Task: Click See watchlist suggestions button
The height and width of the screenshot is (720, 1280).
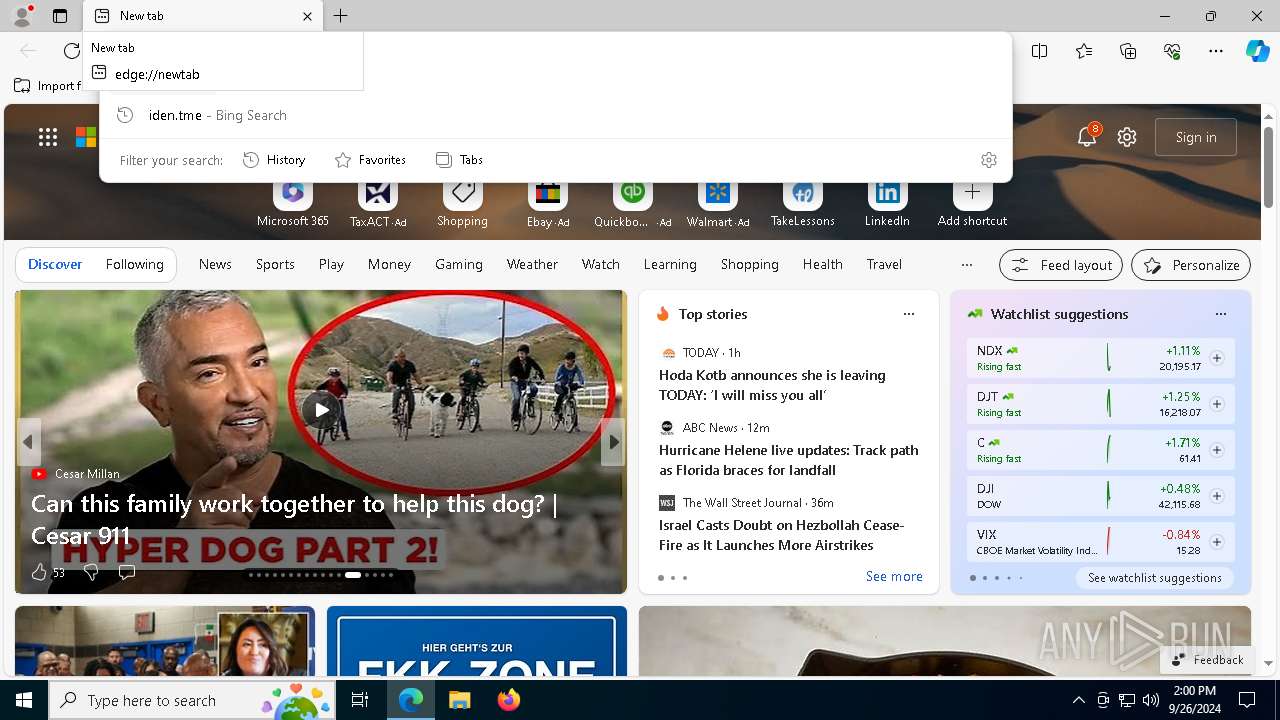Action: point(1155,578)
